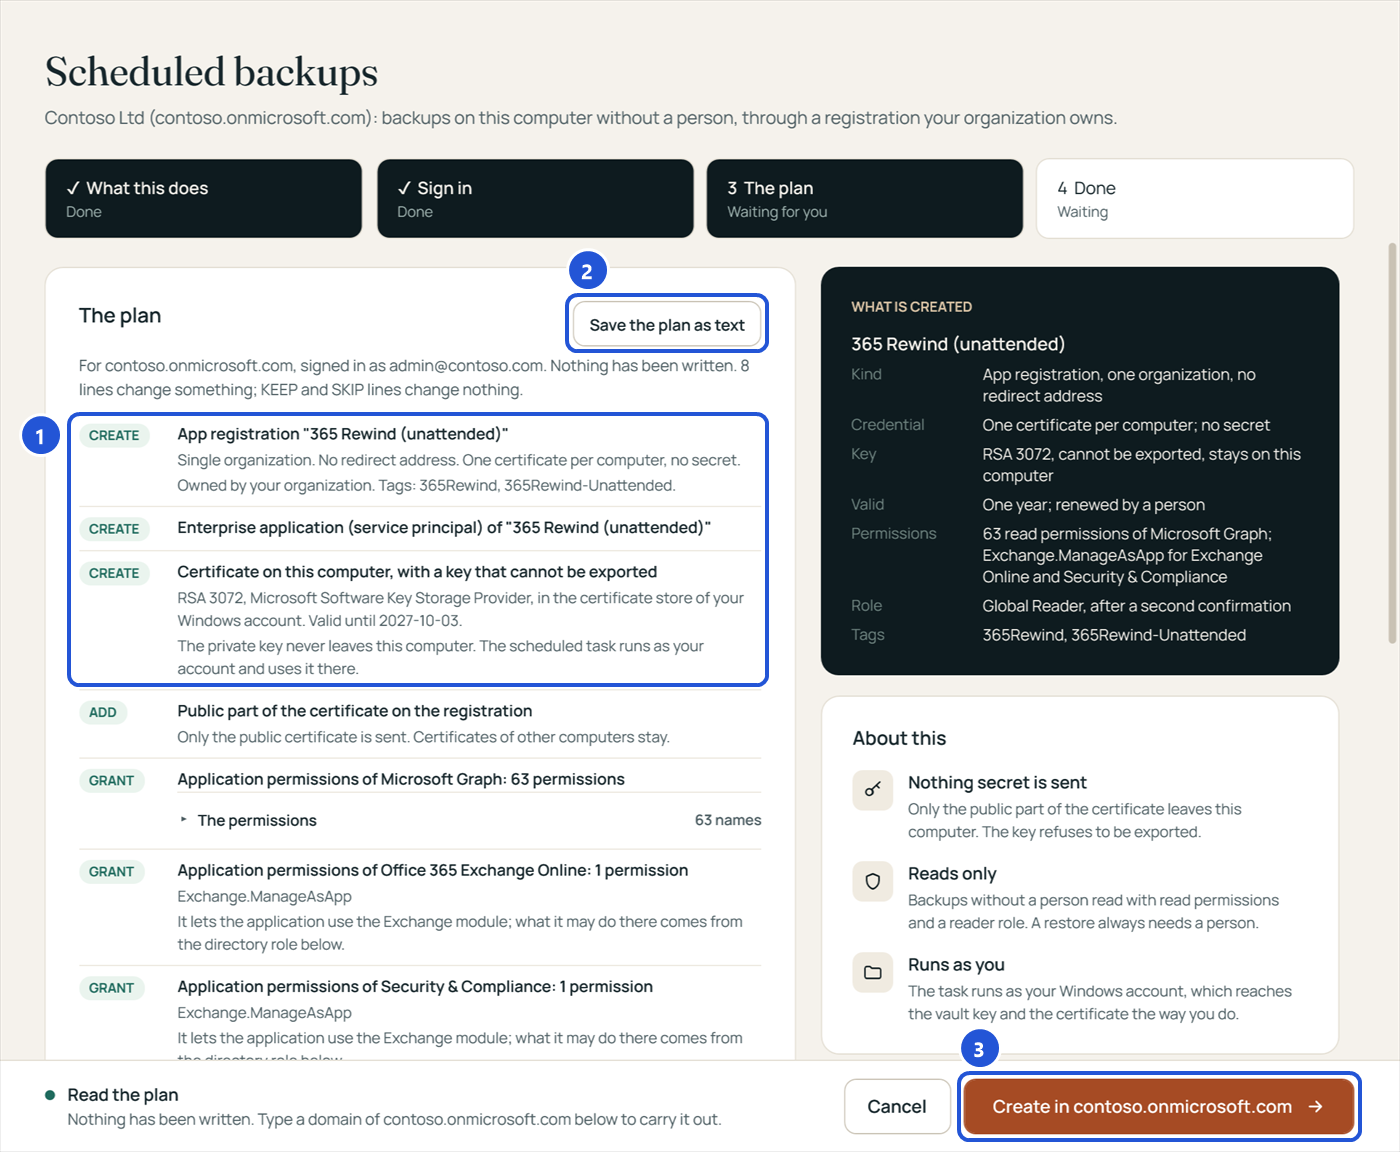The height and width of the screenshot is (1152, 1400).
Task: Click the Permissions label in dark panel
Action: click(894, 534)
